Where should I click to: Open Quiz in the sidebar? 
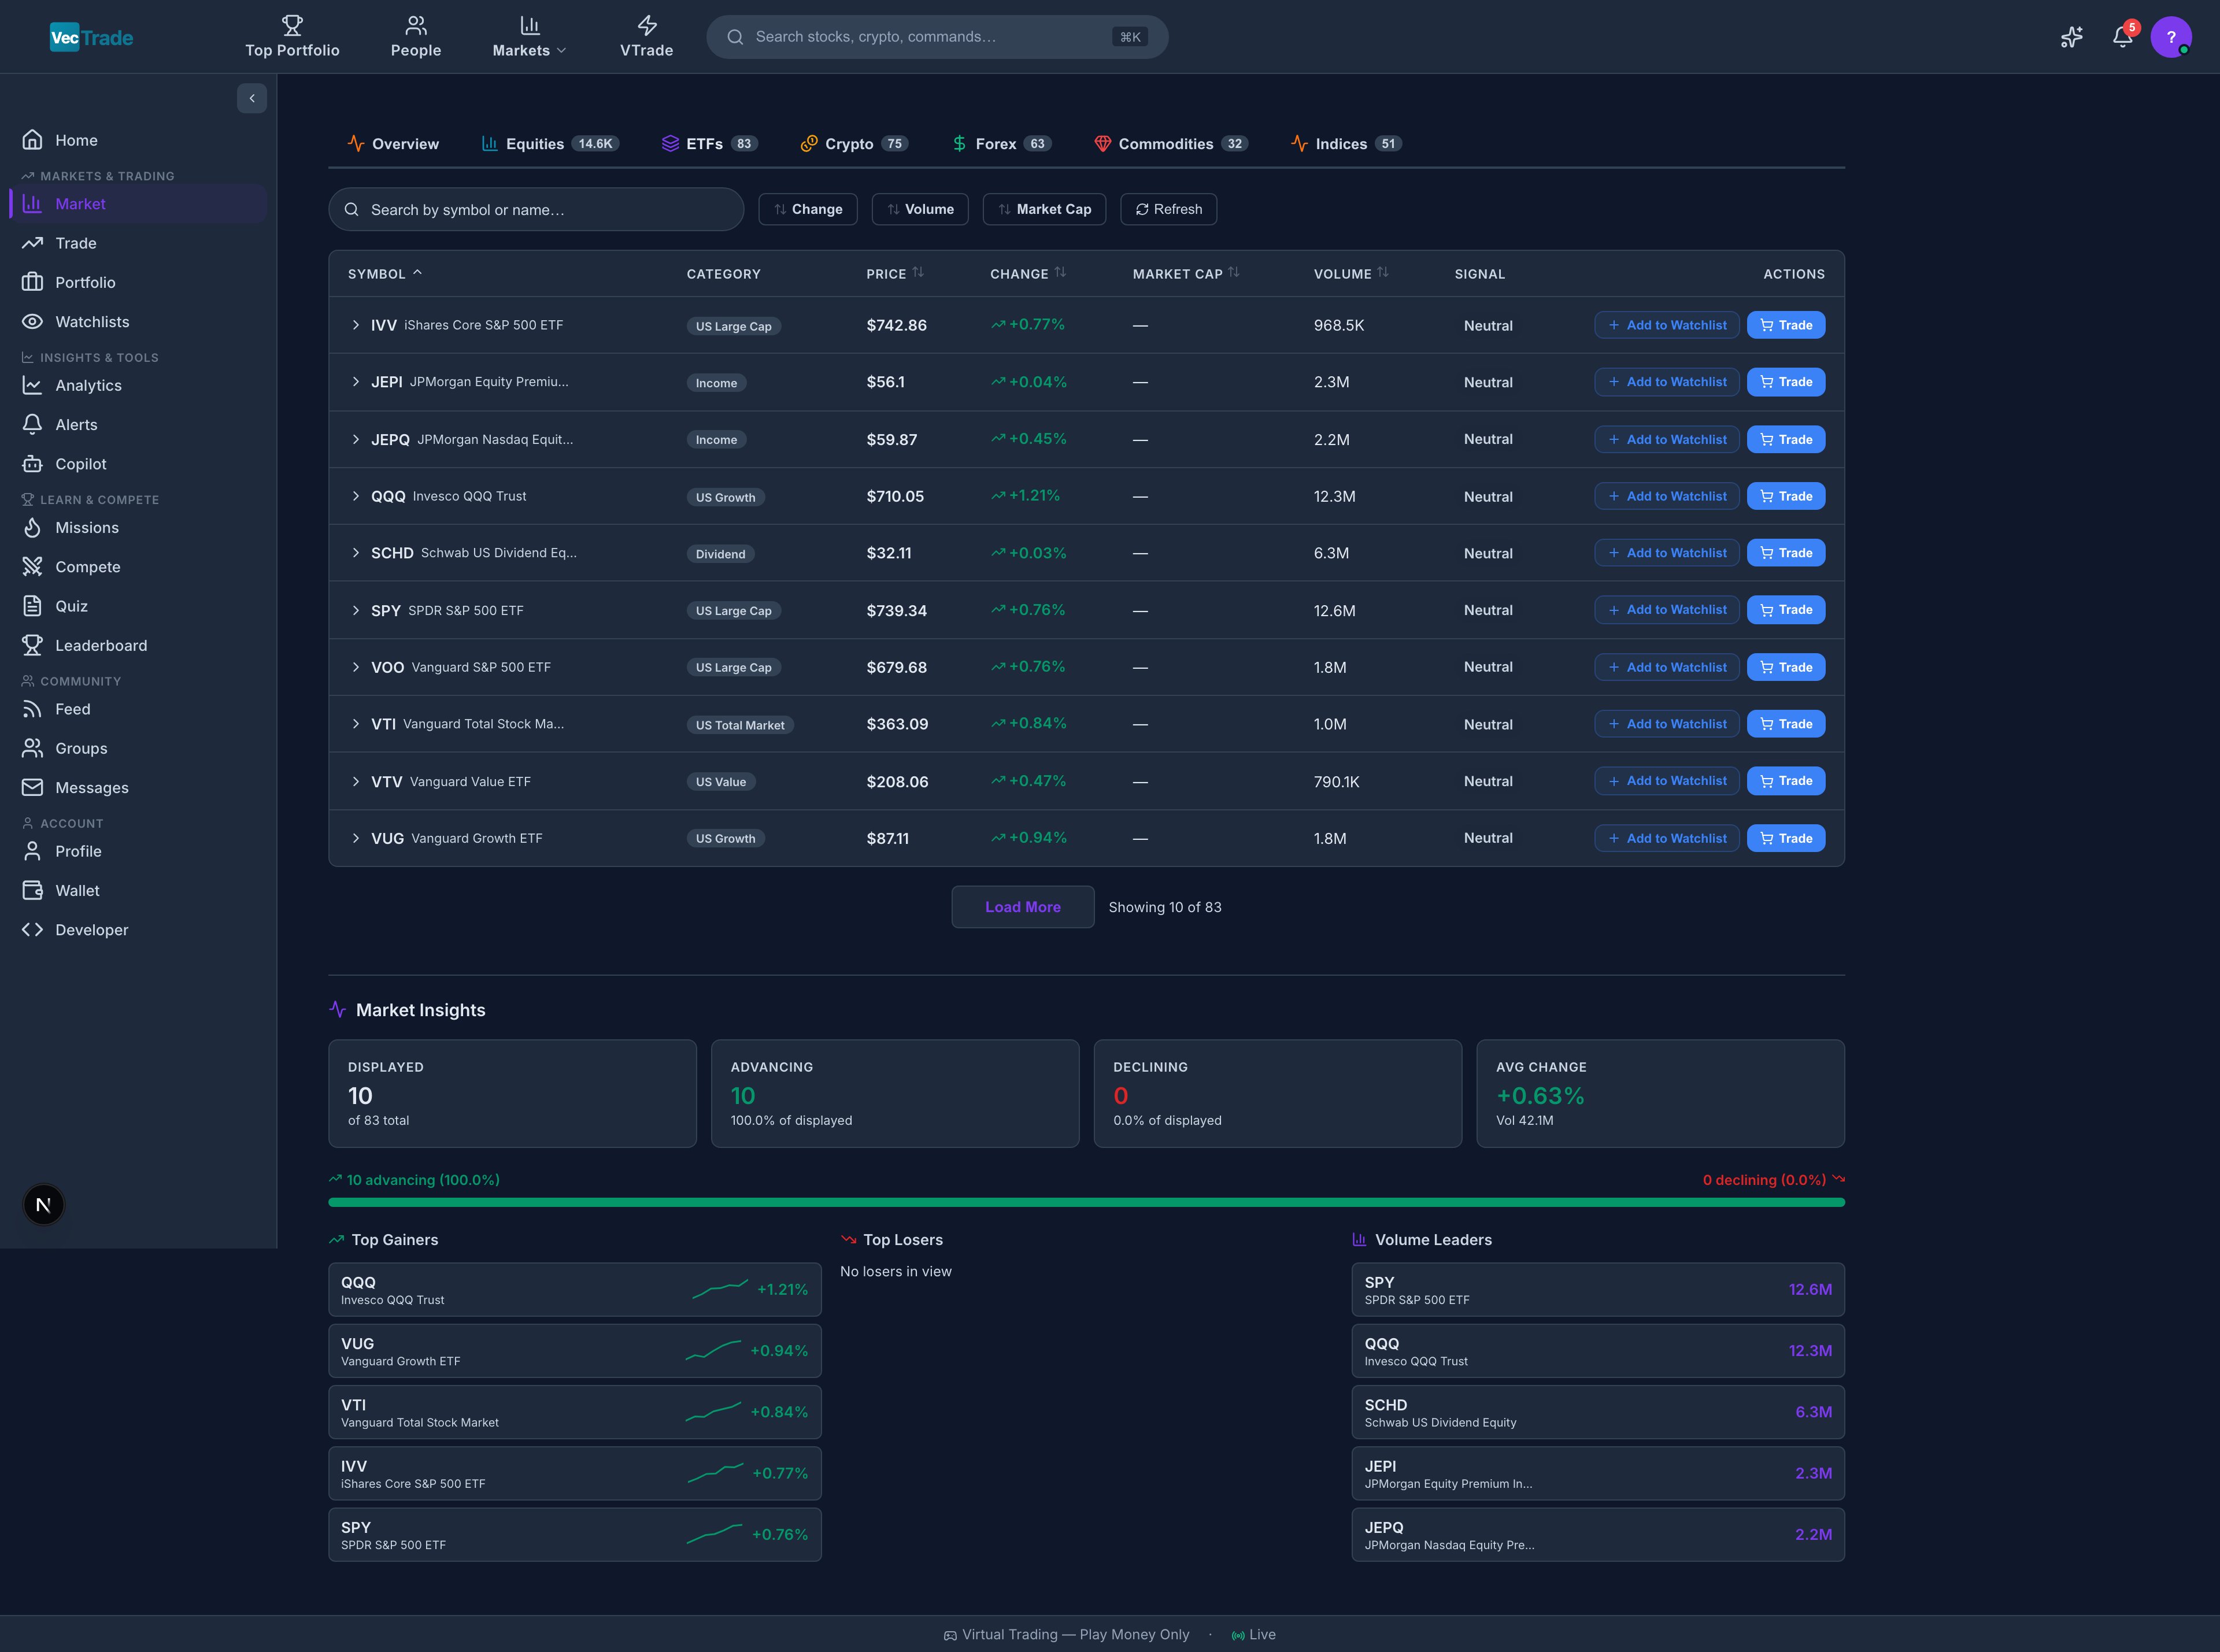coord(138,606)
